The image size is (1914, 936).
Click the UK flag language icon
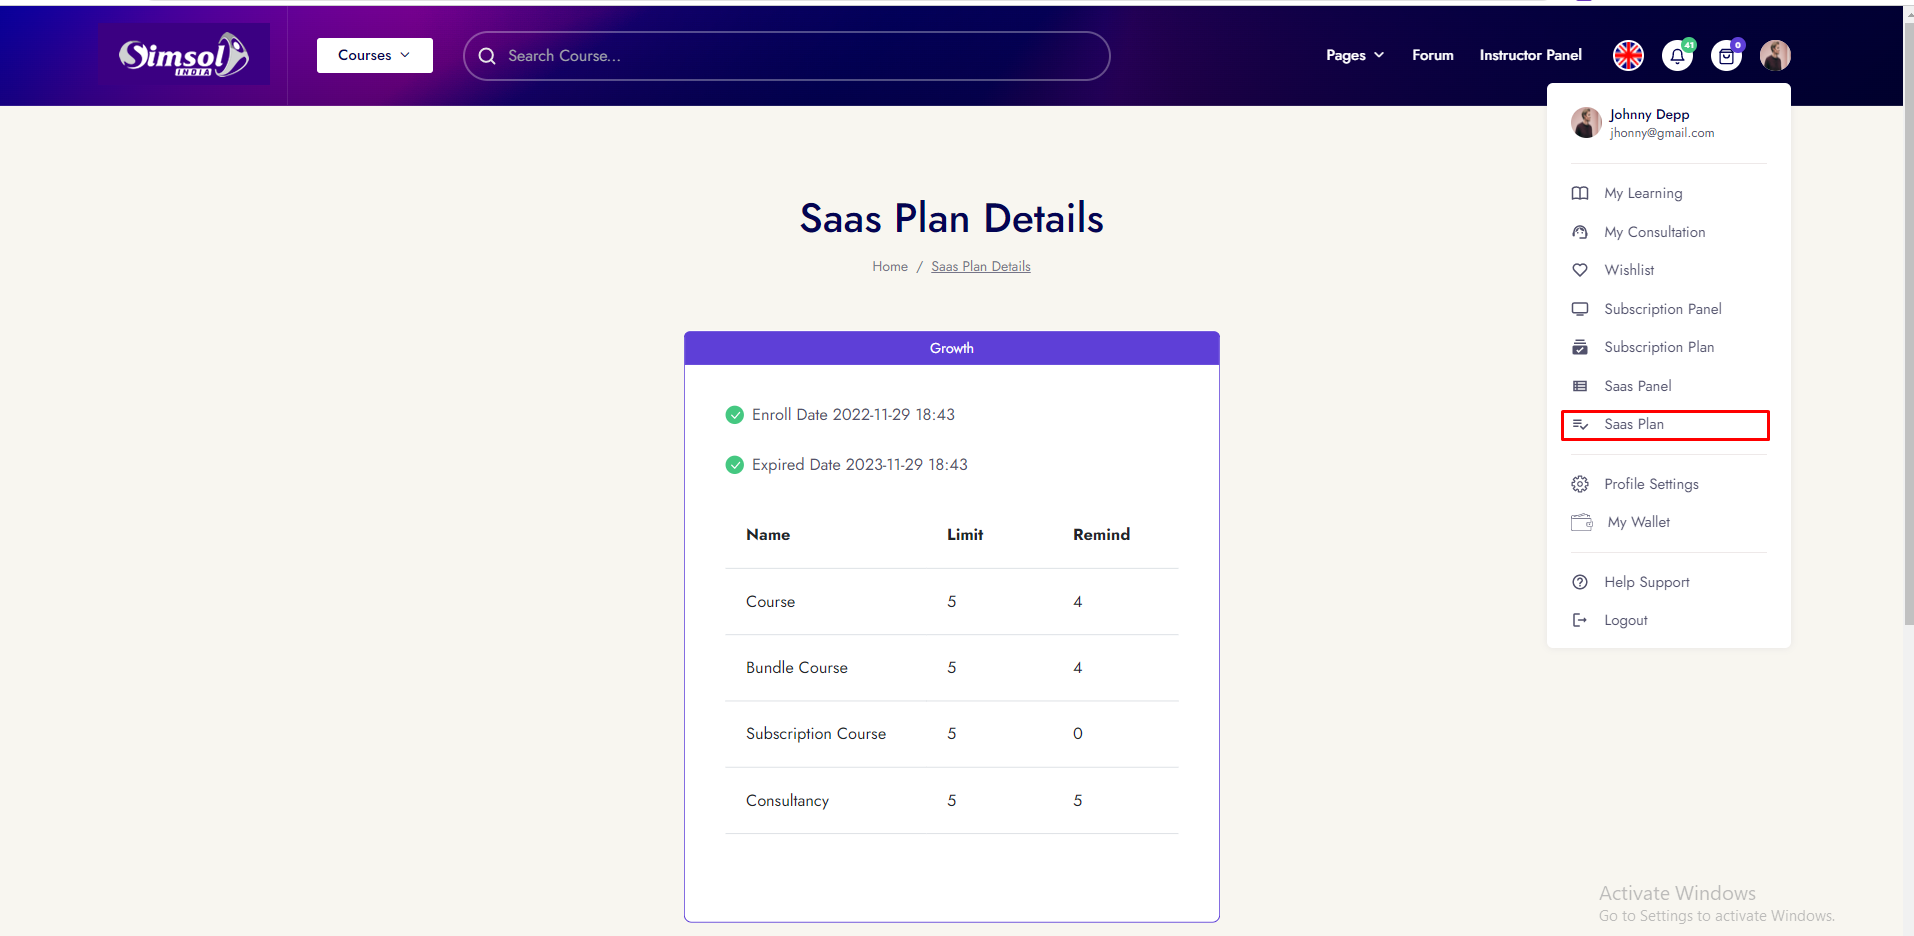[1628, 56]
